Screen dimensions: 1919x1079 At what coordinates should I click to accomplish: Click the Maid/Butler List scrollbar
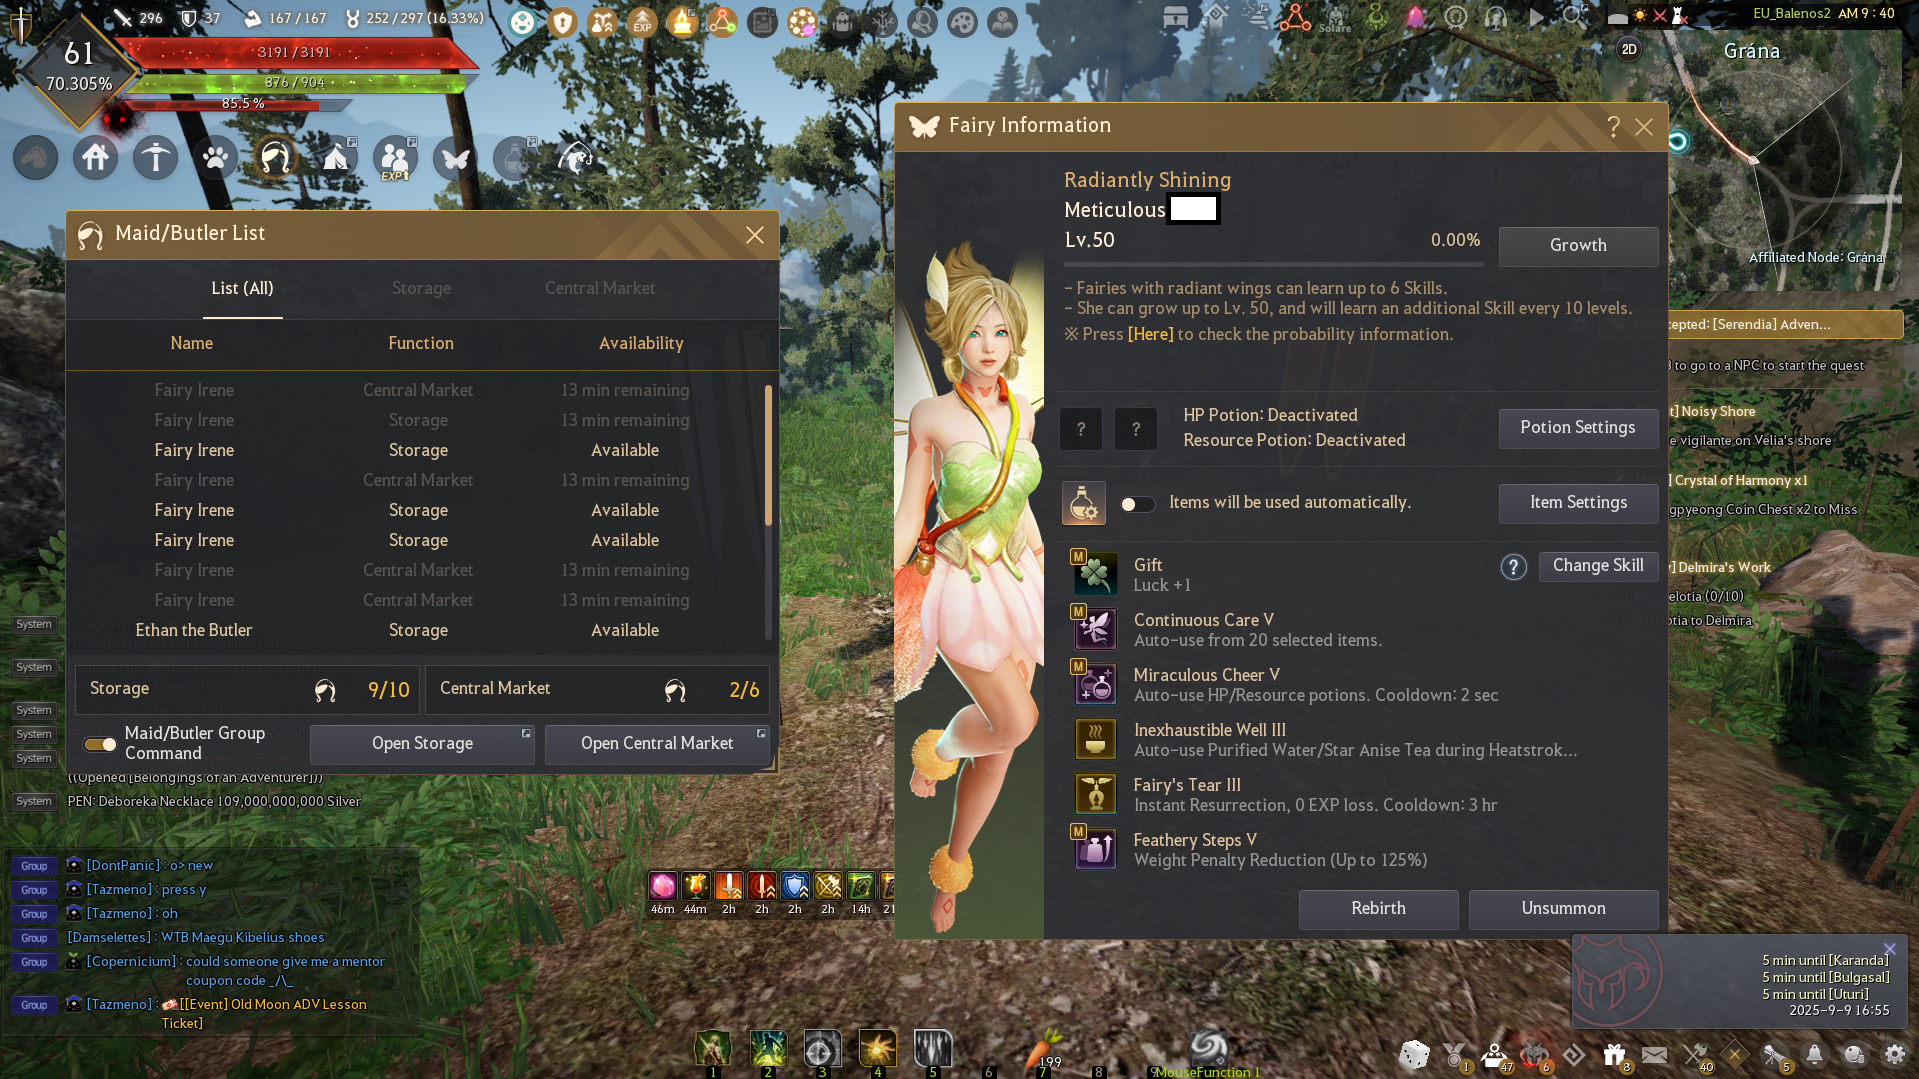point(768,455)
